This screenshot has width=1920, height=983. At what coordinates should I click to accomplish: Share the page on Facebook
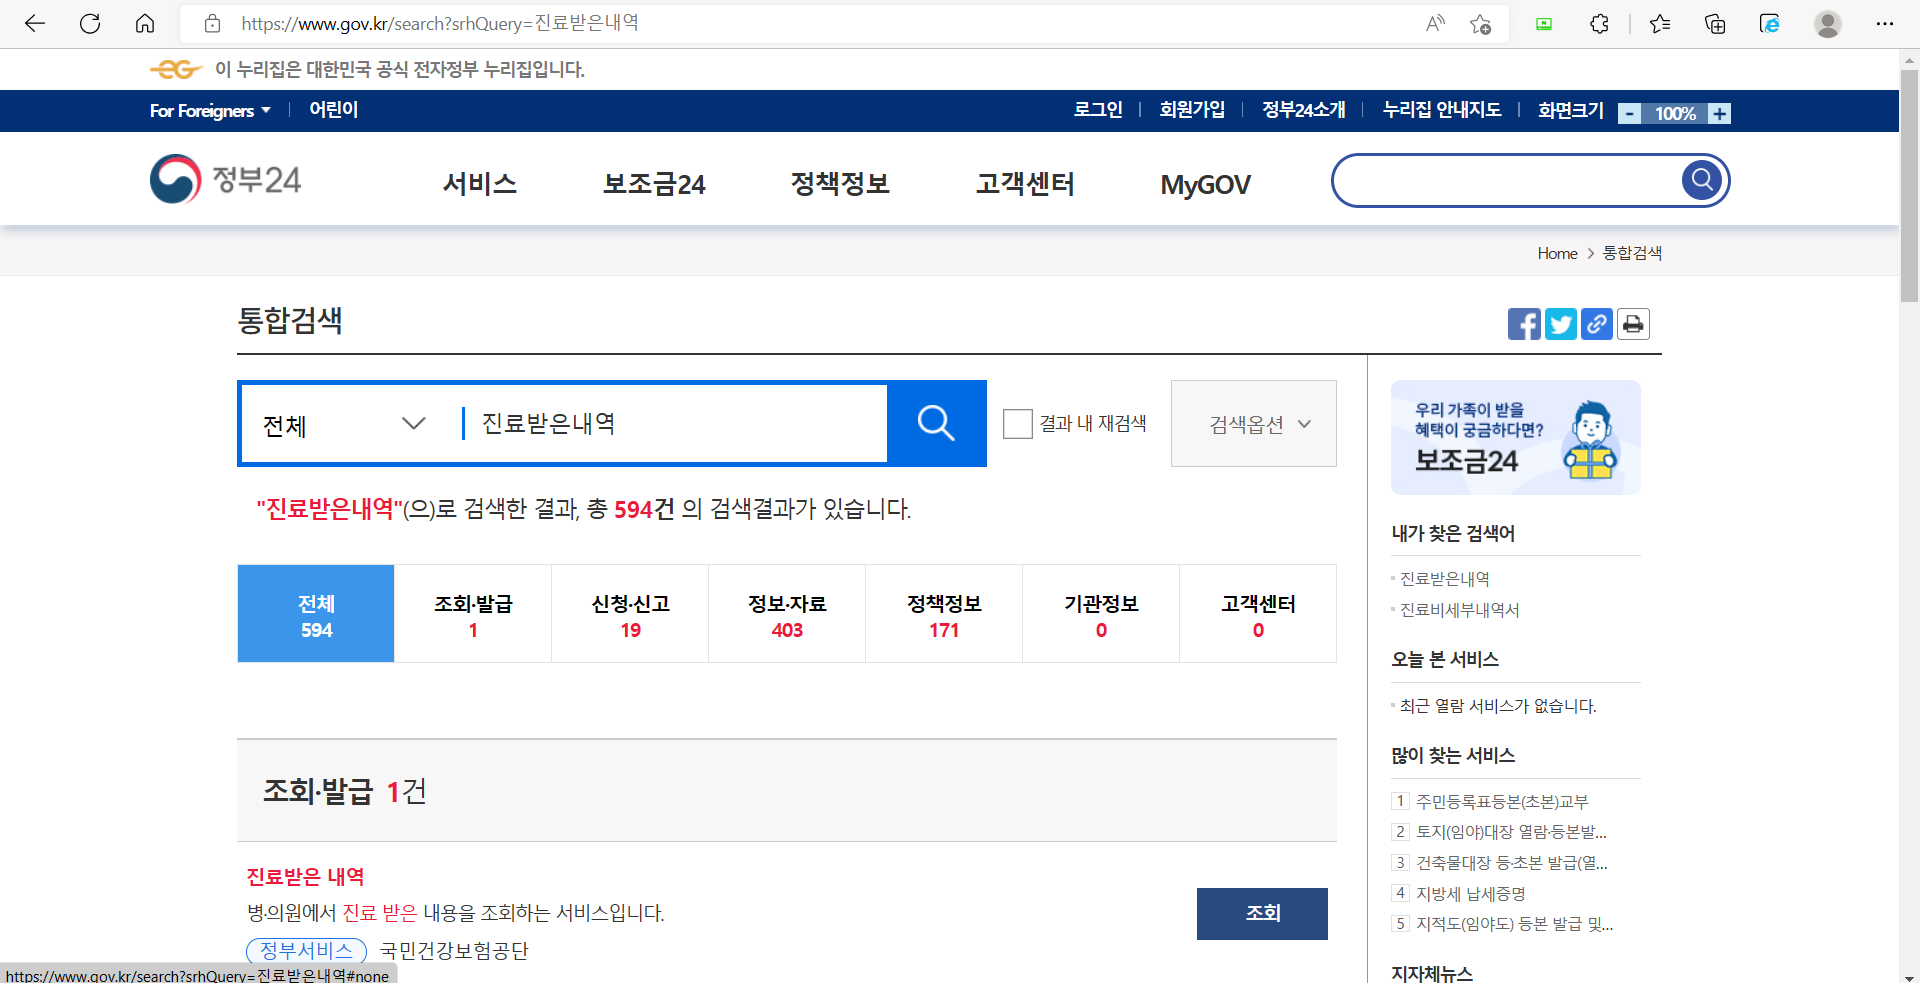point(1524,323)
